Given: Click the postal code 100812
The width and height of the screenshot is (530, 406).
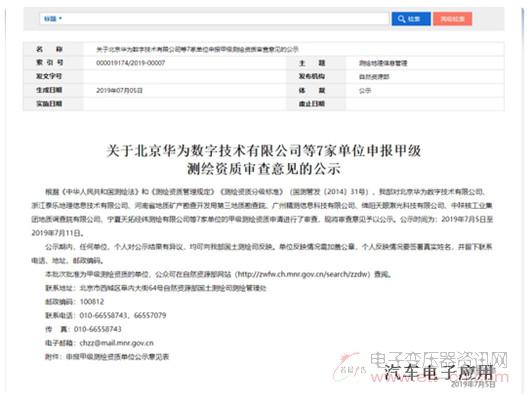Looking at the screenshot, I should pos(92,302).
